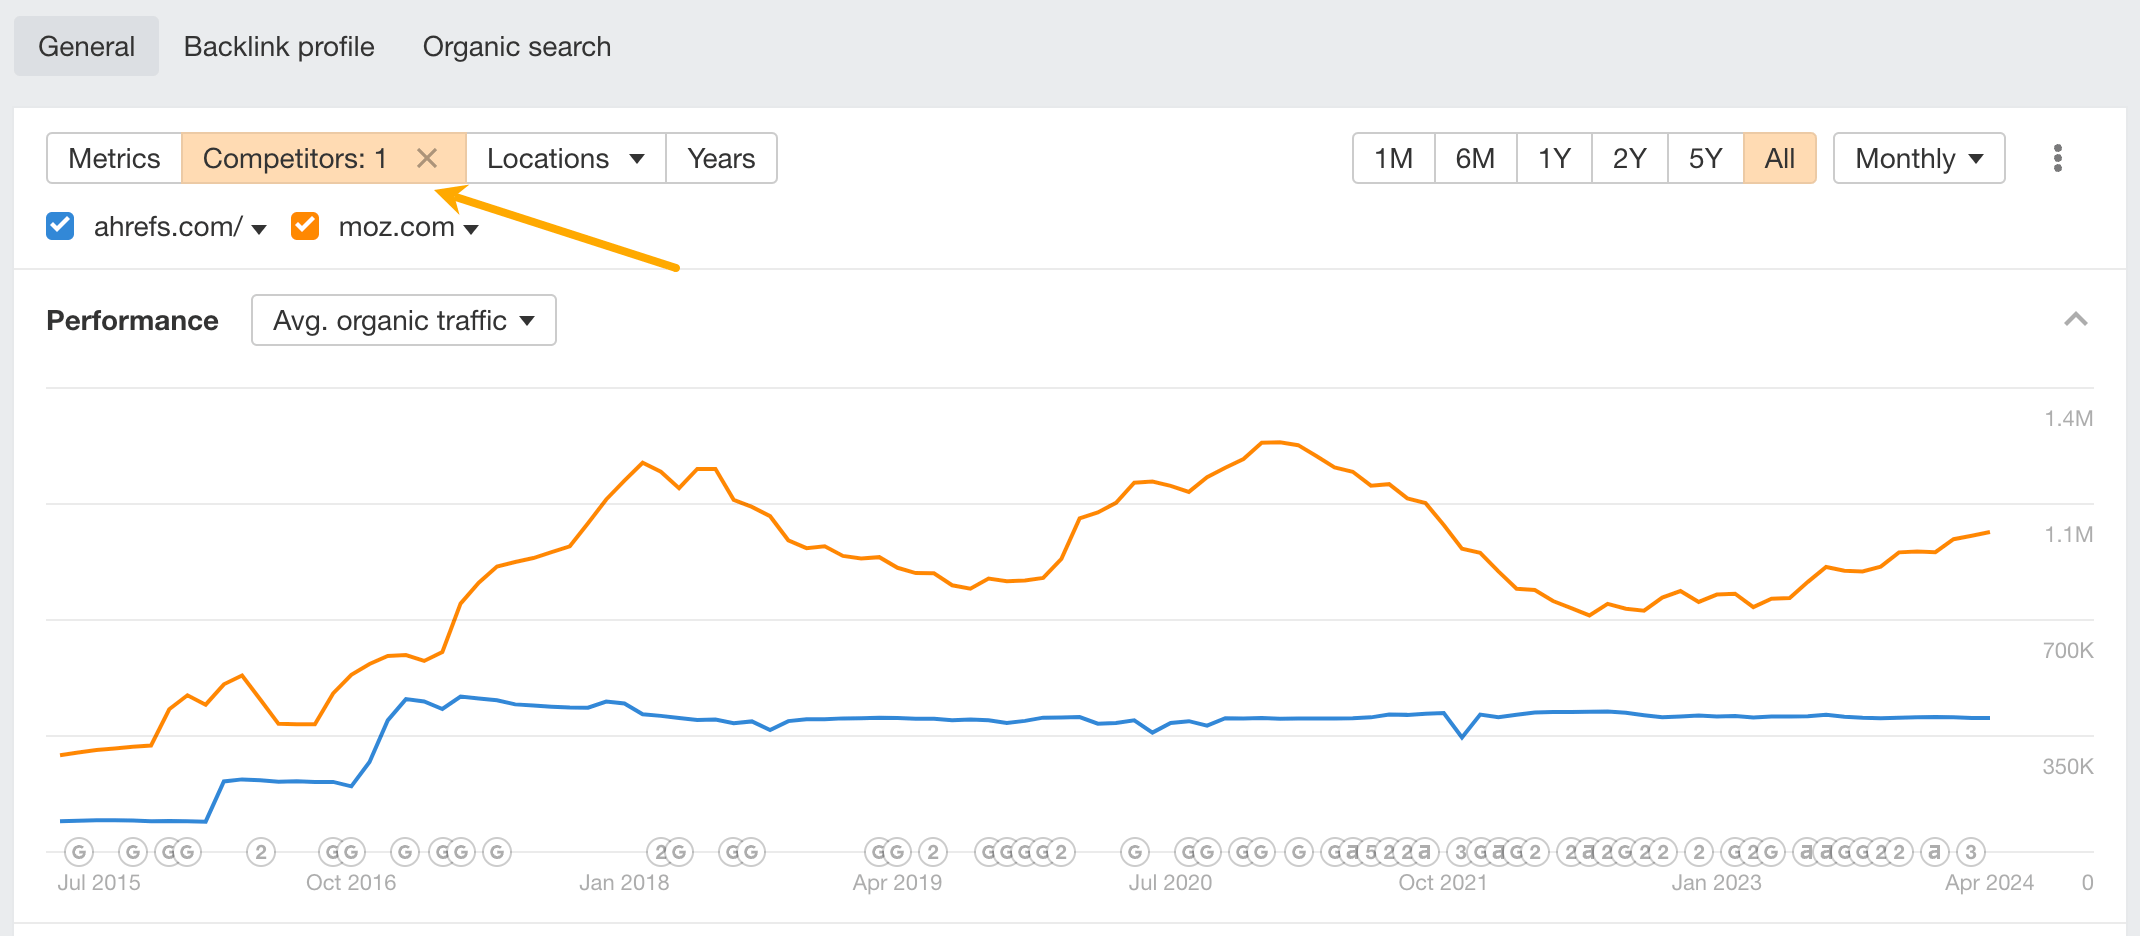Open the Monthly granularity dropdown
Viewport: 2140px width, 936px height.
click(x=1917, y=158)
